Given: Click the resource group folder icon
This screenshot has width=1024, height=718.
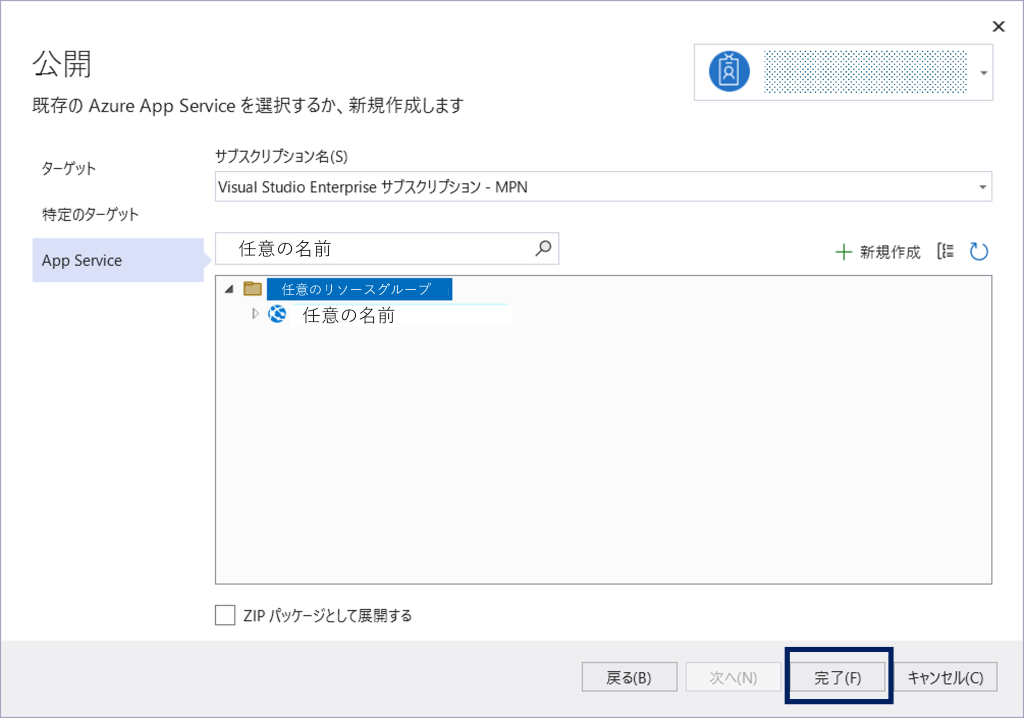Looking at the screenshot, I should (x=252, y=288).
